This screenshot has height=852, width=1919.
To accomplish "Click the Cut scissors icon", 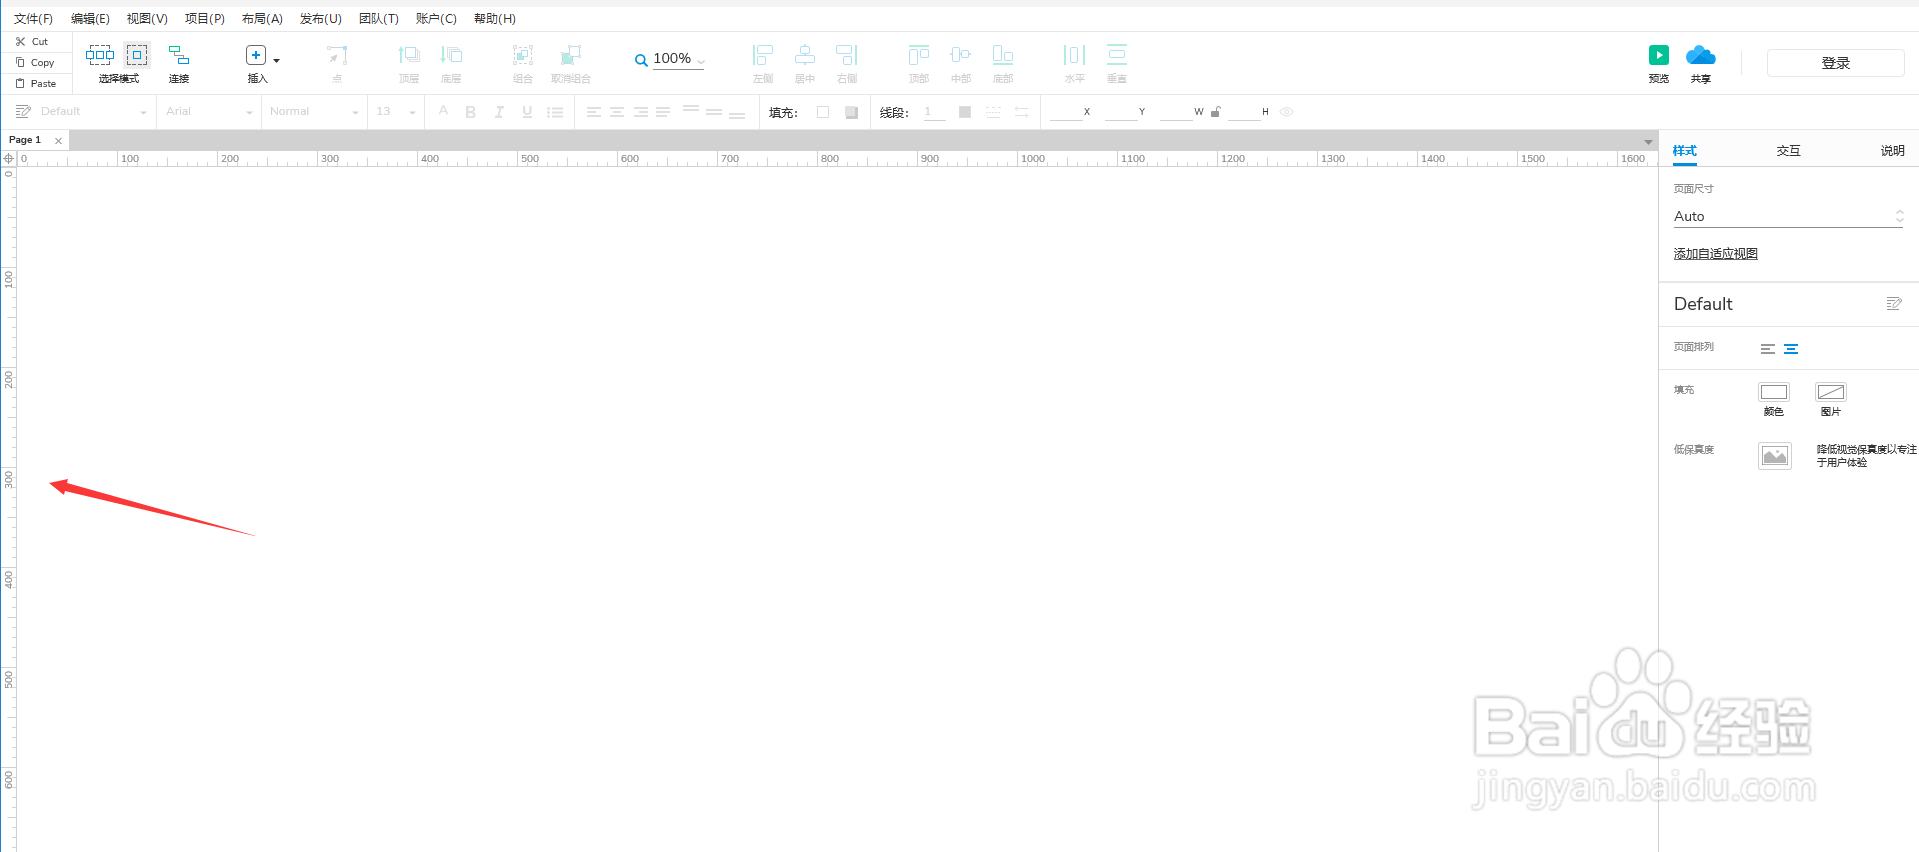I will point(20,42).
